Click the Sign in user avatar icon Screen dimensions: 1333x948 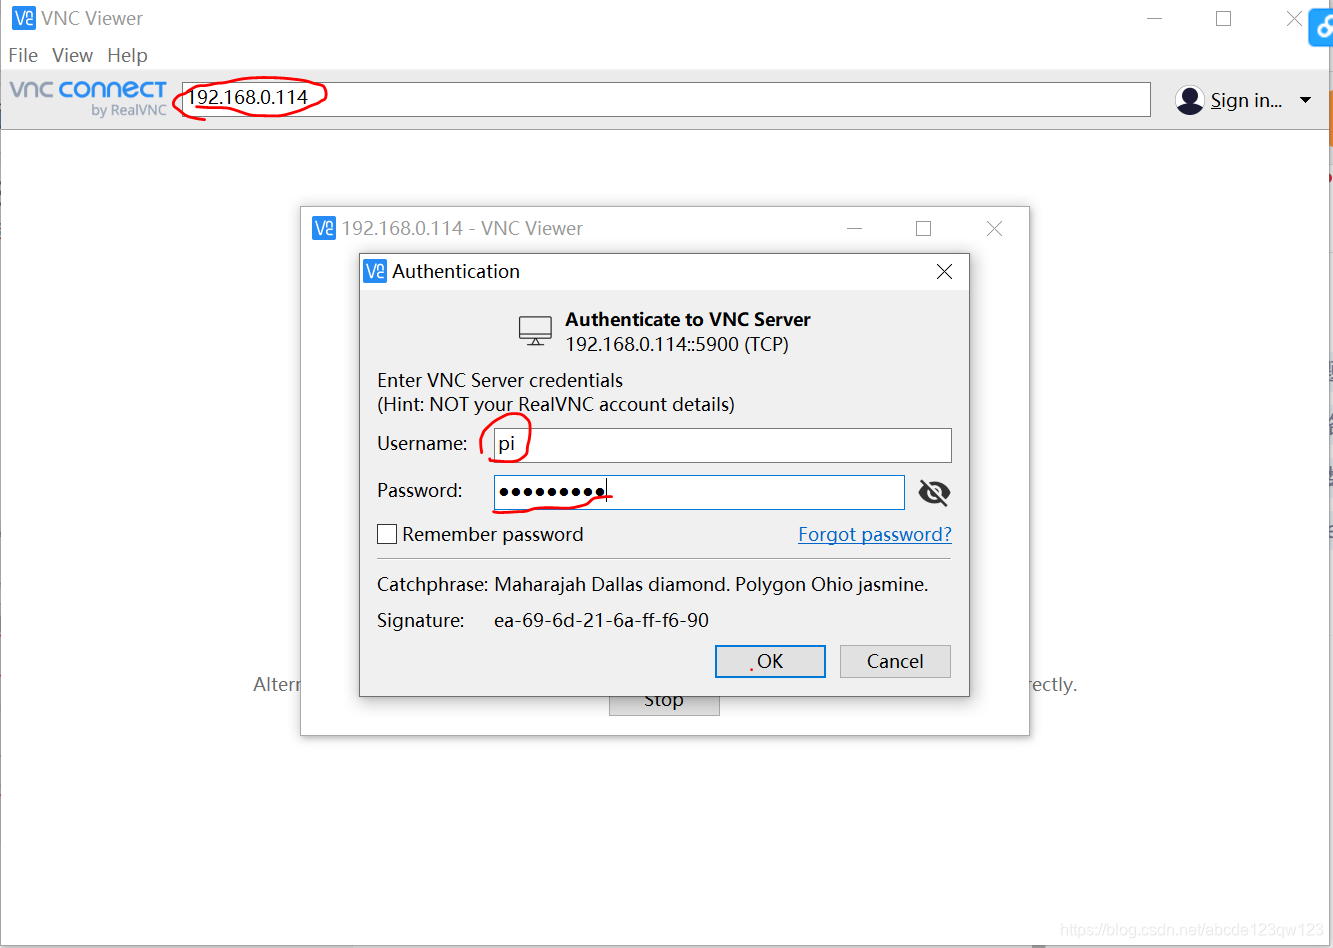pyautogui.click(x=1189, y=100)
